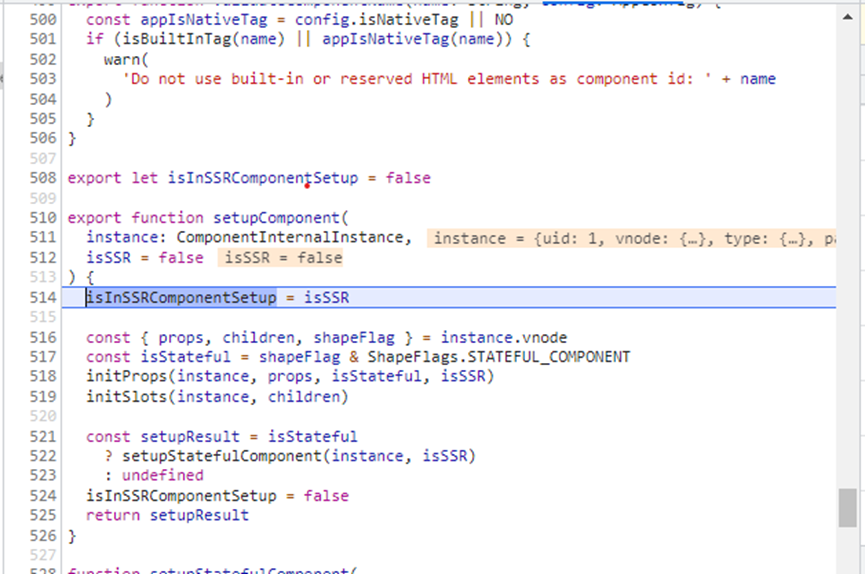This screenshot has height=574, width=865.
Task: Click 'return setupResult' on line 525
Action: (167, 515)
